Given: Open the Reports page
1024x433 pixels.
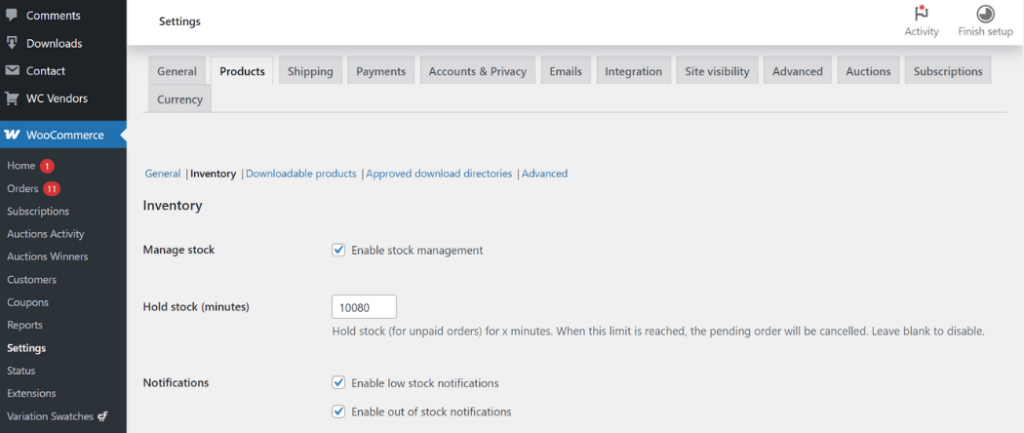Looking at the screenshot, I should click(25, 325).
